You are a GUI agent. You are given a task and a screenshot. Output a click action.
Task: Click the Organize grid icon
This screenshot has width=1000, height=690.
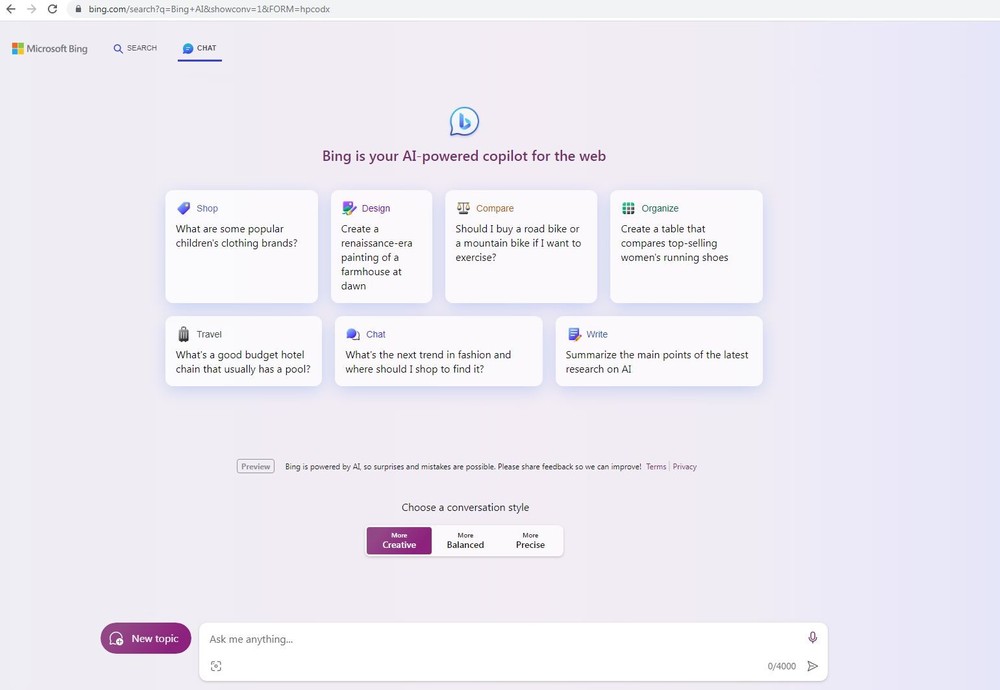tap(628, 208)
